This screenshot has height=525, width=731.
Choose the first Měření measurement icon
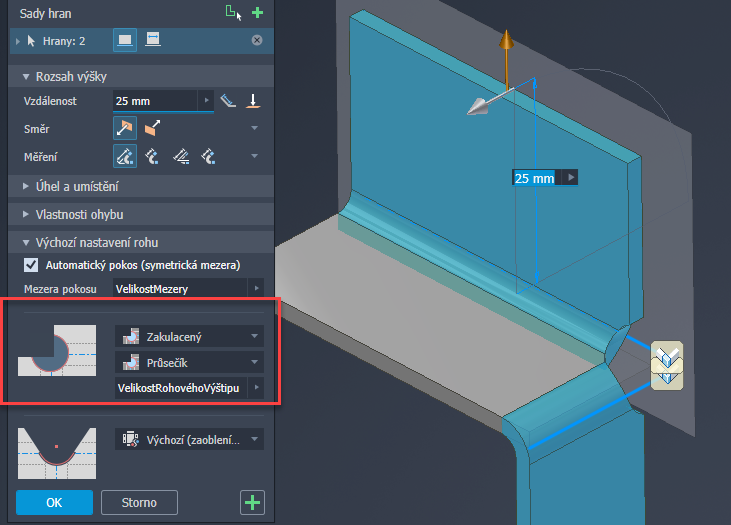pyautogui.click(x=125, y=155)
